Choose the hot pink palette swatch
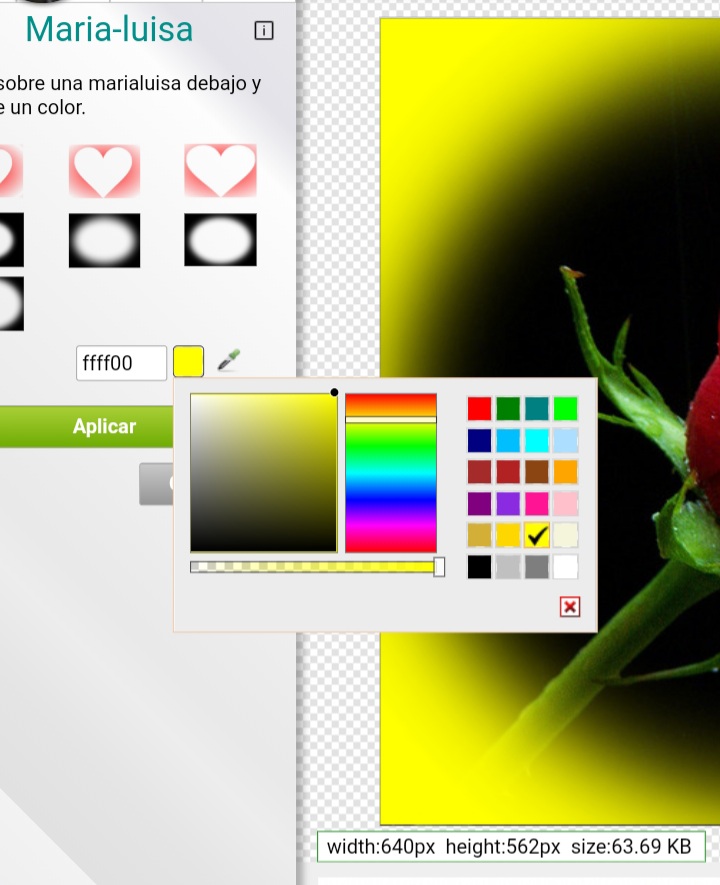This screenshot has height=885, width=720. tap(537, 504)
